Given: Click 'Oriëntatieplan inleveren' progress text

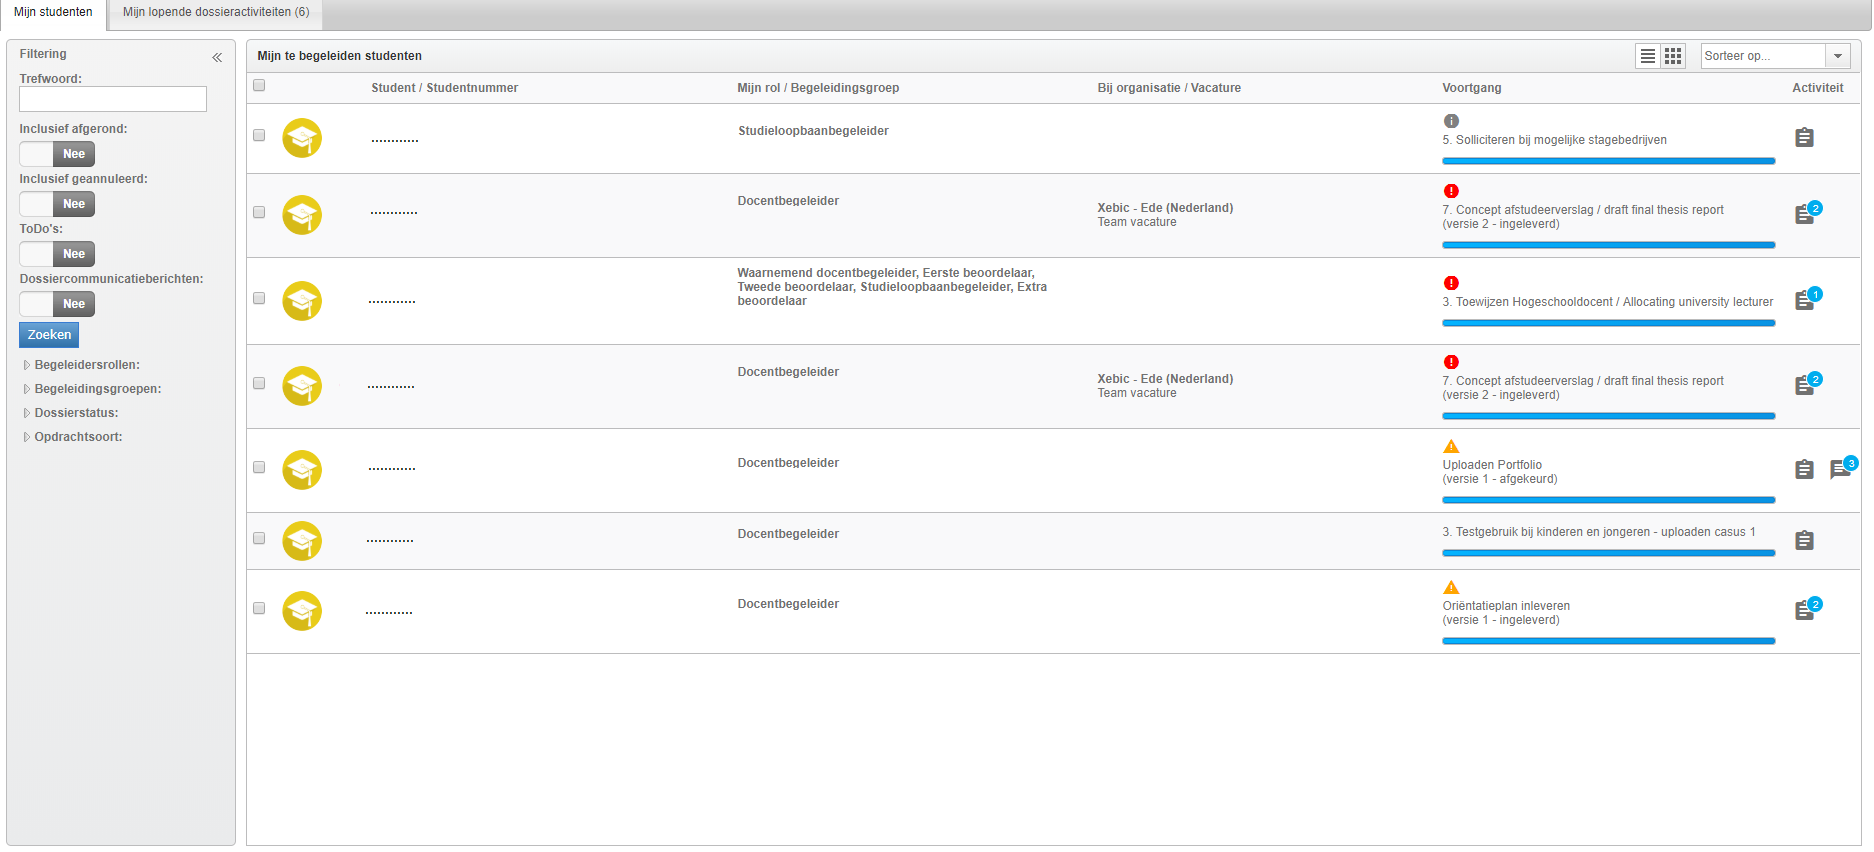Looking at the screenshot, I should click(x=1506, y=606).
